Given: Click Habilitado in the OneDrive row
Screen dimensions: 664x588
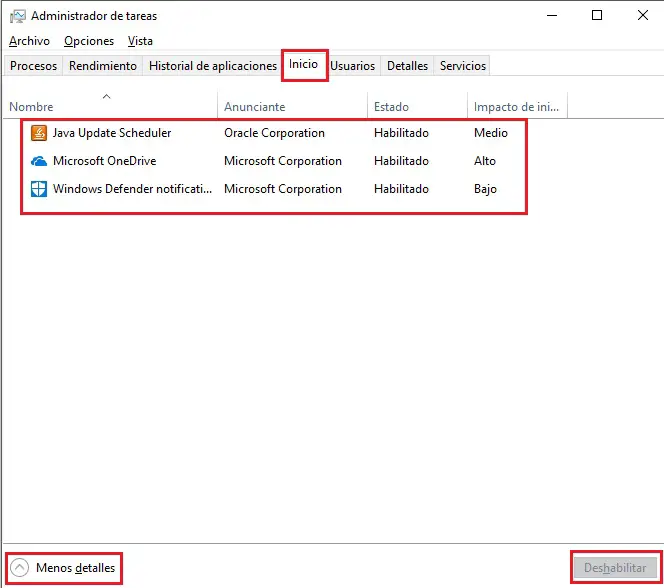Looking at the screenshot, I should (401, 161).
